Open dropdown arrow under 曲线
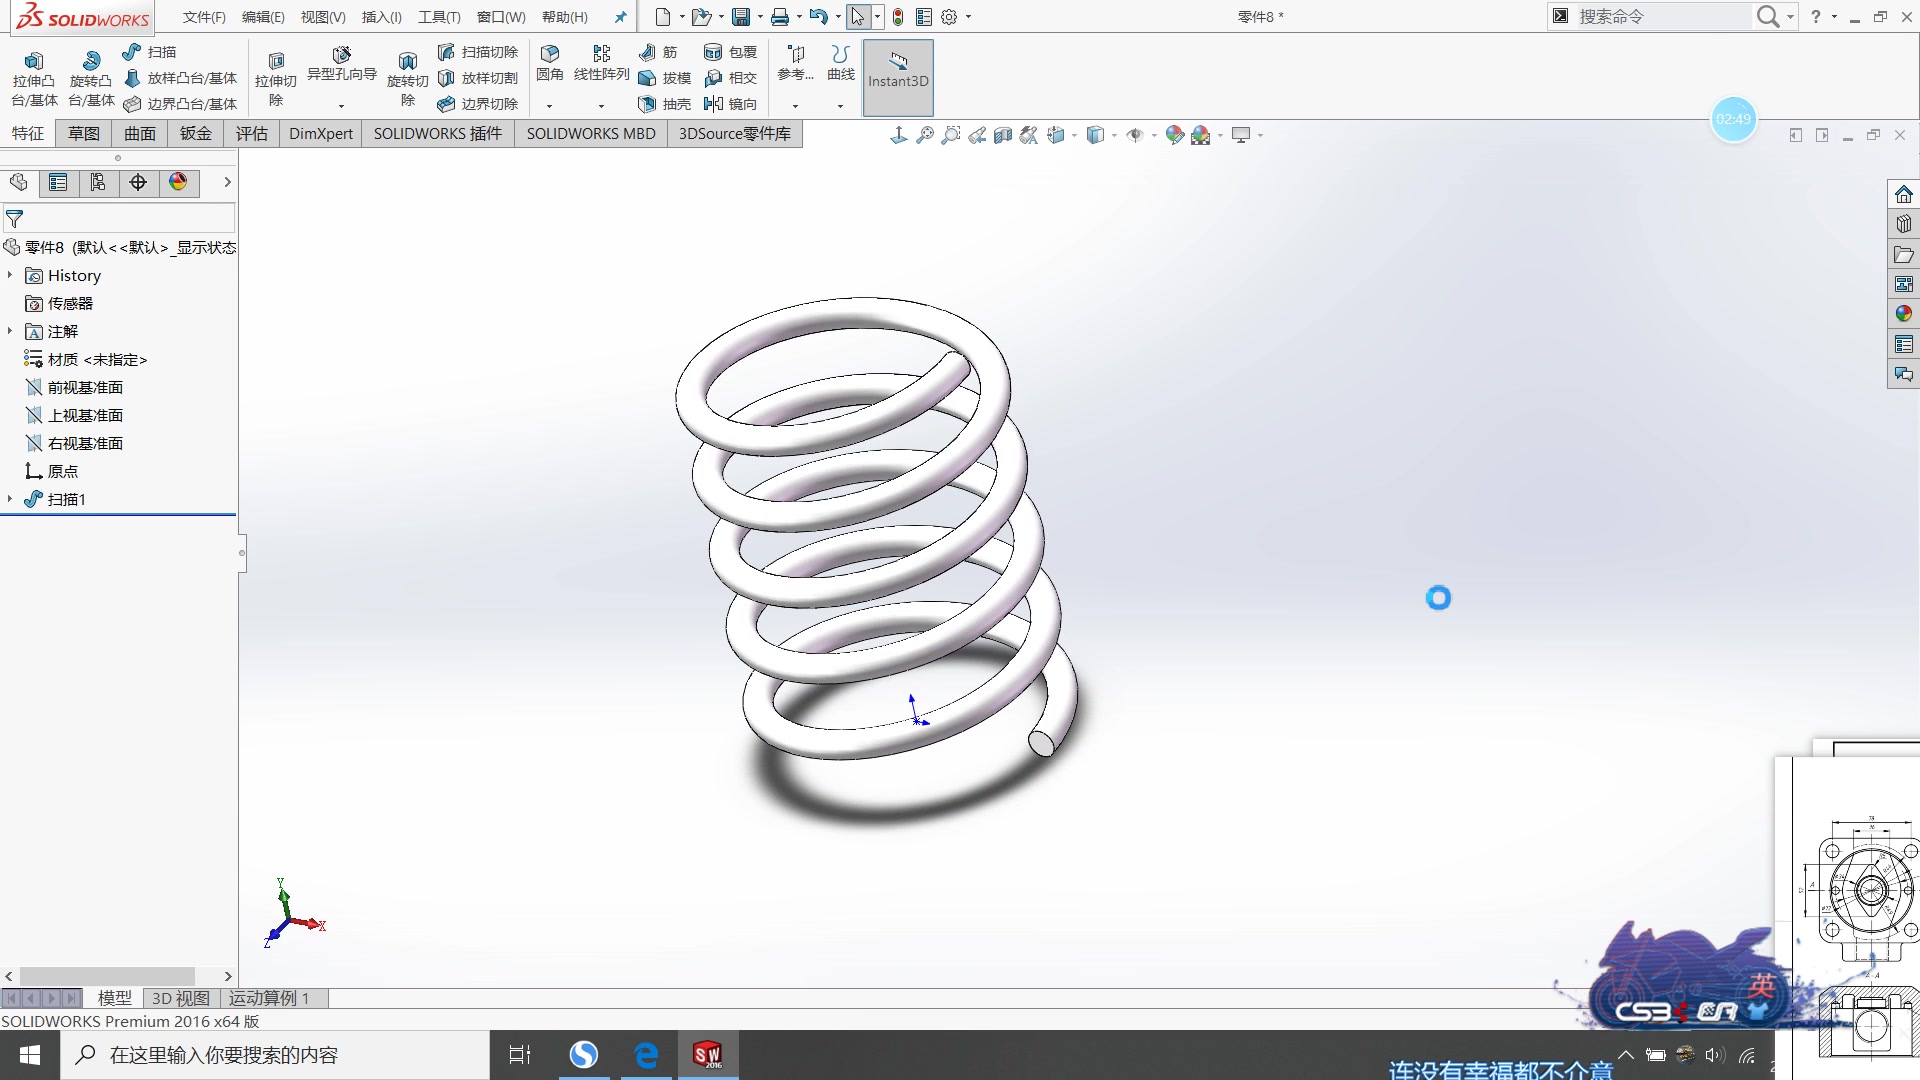 (840, 106)
